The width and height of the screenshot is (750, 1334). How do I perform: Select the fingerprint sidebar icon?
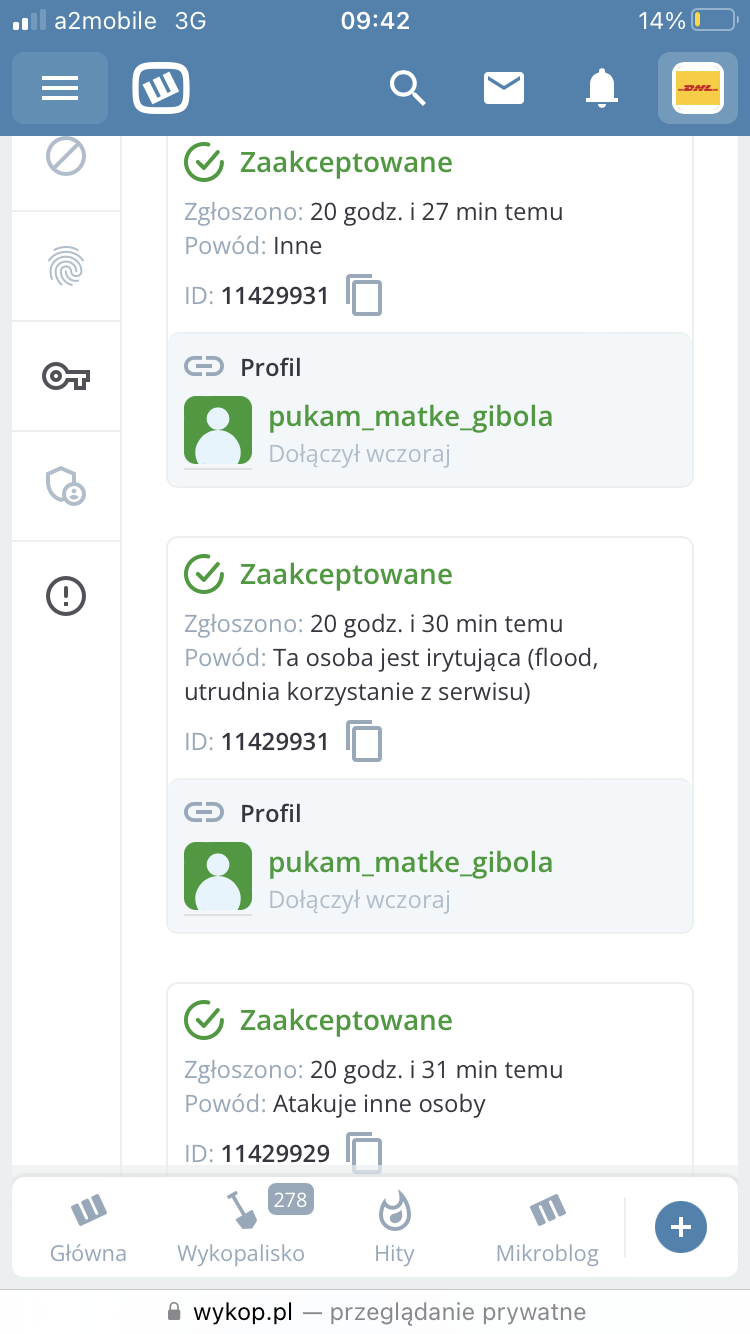pyautogui.click(x=66, y=266)
